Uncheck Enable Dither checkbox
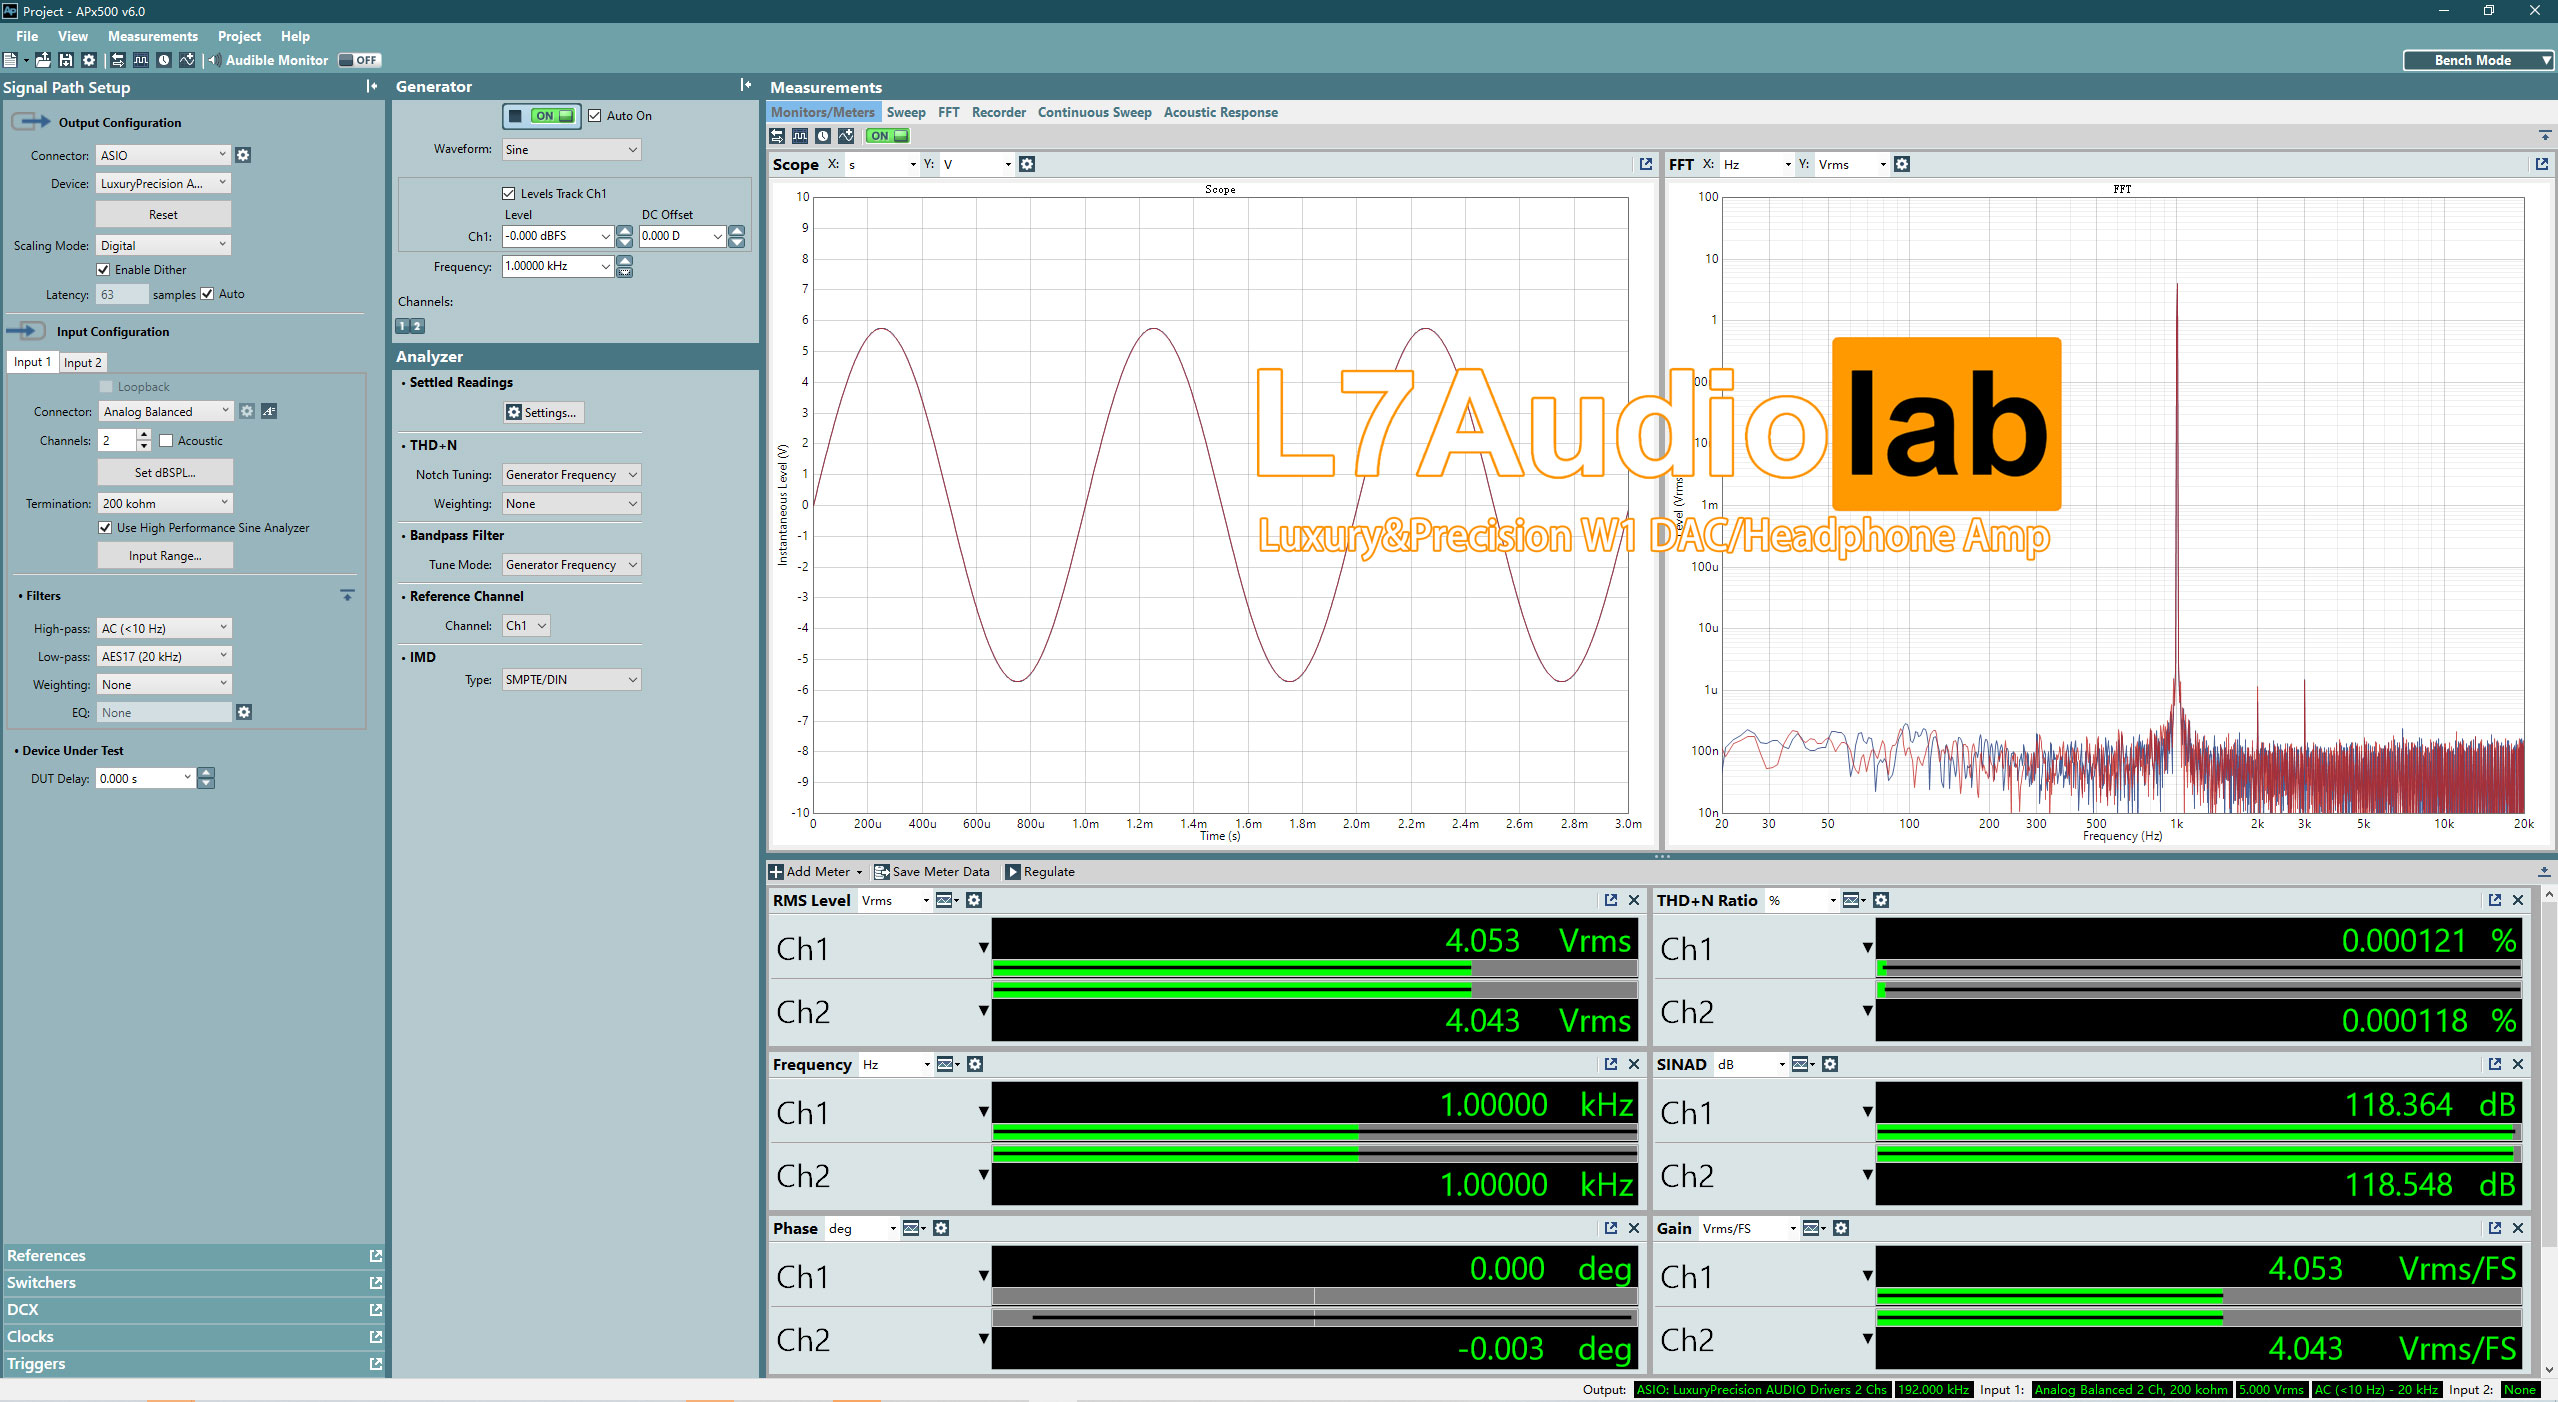The height and width of the screenshot is (1402, 2558). [x=103, y=270]
